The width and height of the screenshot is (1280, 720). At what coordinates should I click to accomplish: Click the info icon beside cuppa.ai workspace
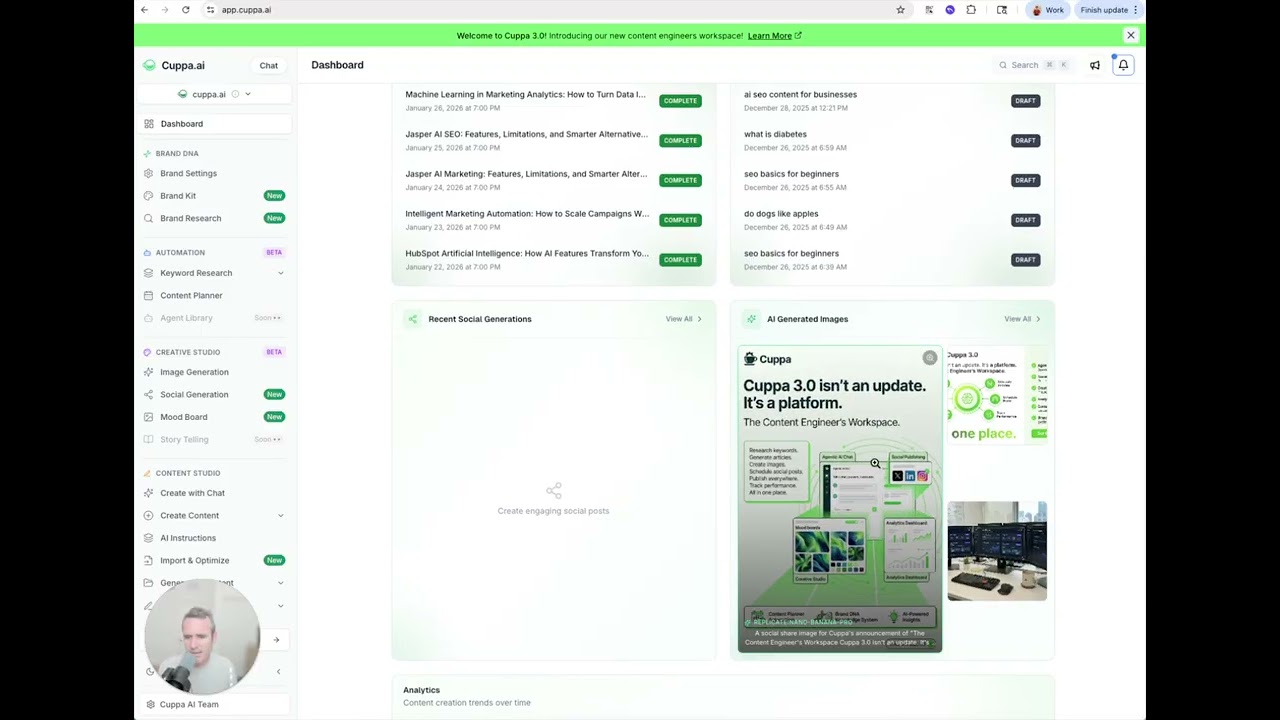coord(235,94)
